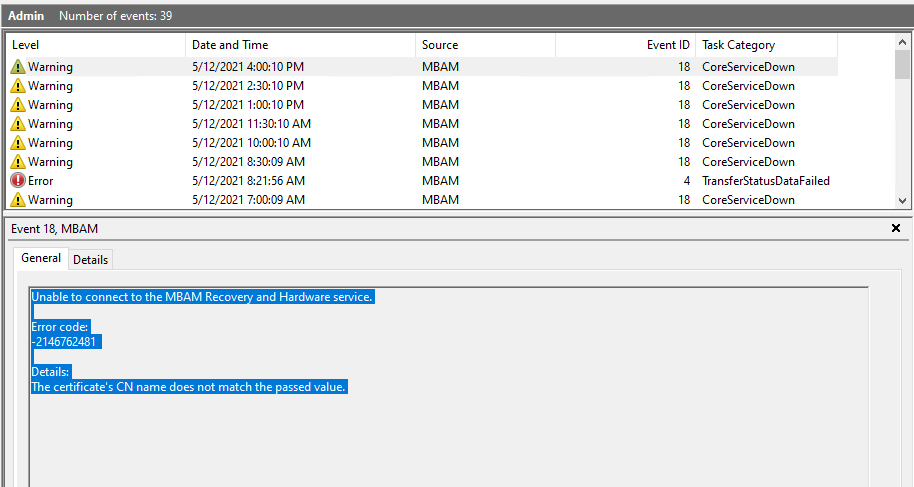Click the 'Event 18, MBAM' pane title
The image size is (914, 487).
pyautogui.click(x=54, y=229)
